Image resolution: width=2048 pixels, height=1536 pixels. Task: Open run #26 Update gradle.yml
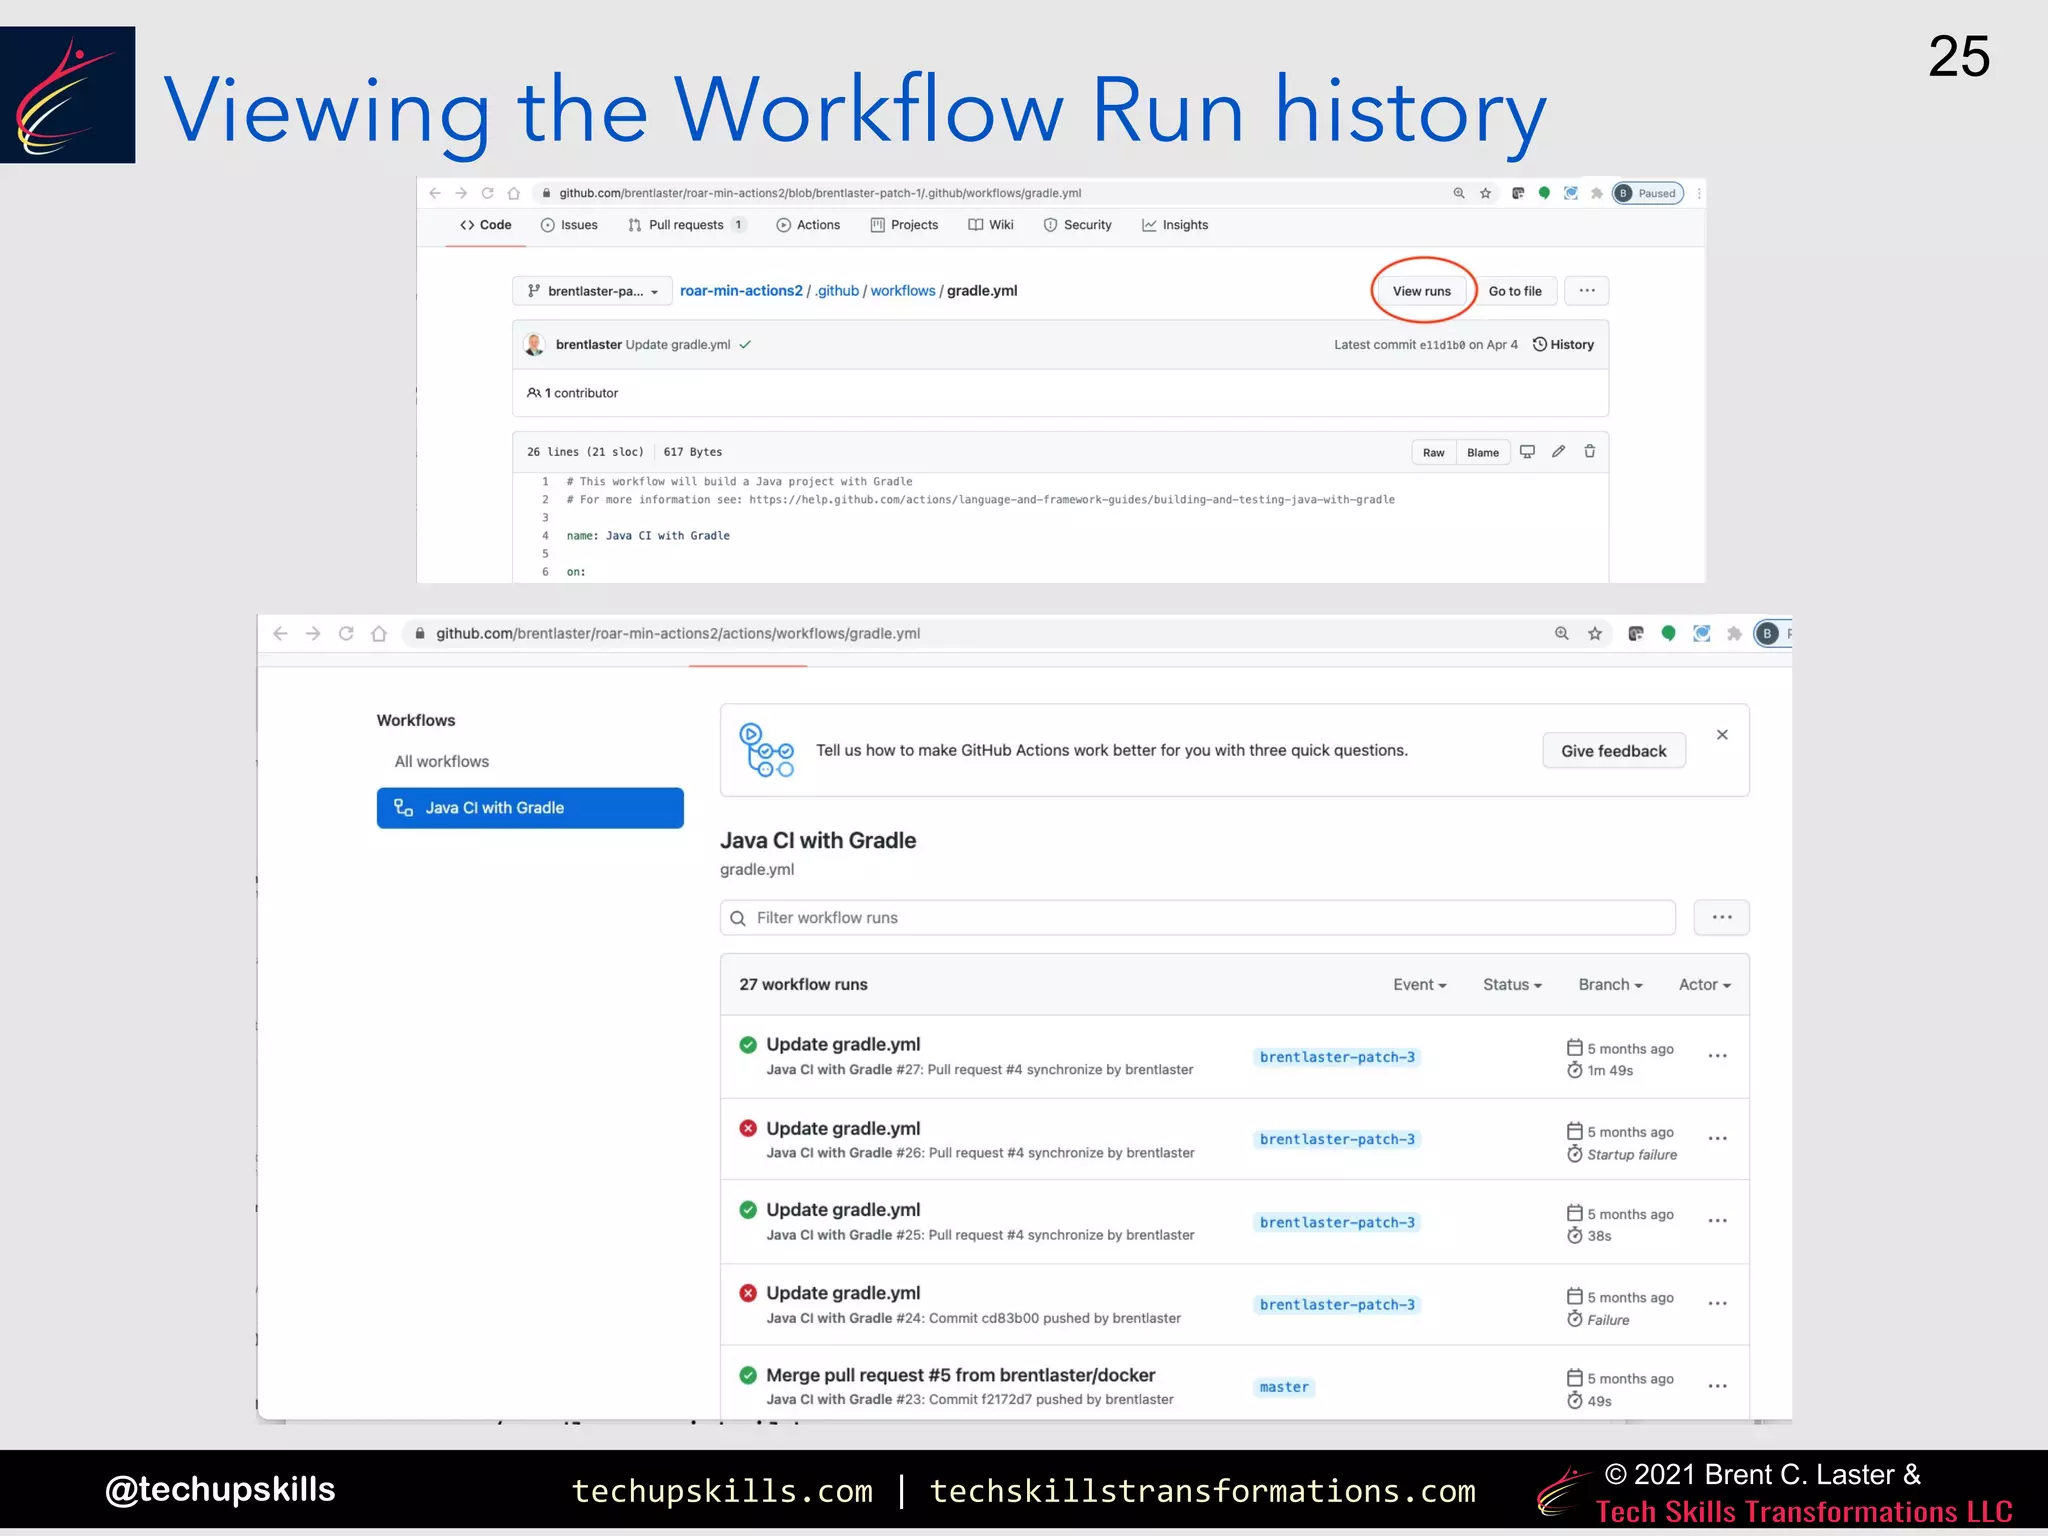843,1129
